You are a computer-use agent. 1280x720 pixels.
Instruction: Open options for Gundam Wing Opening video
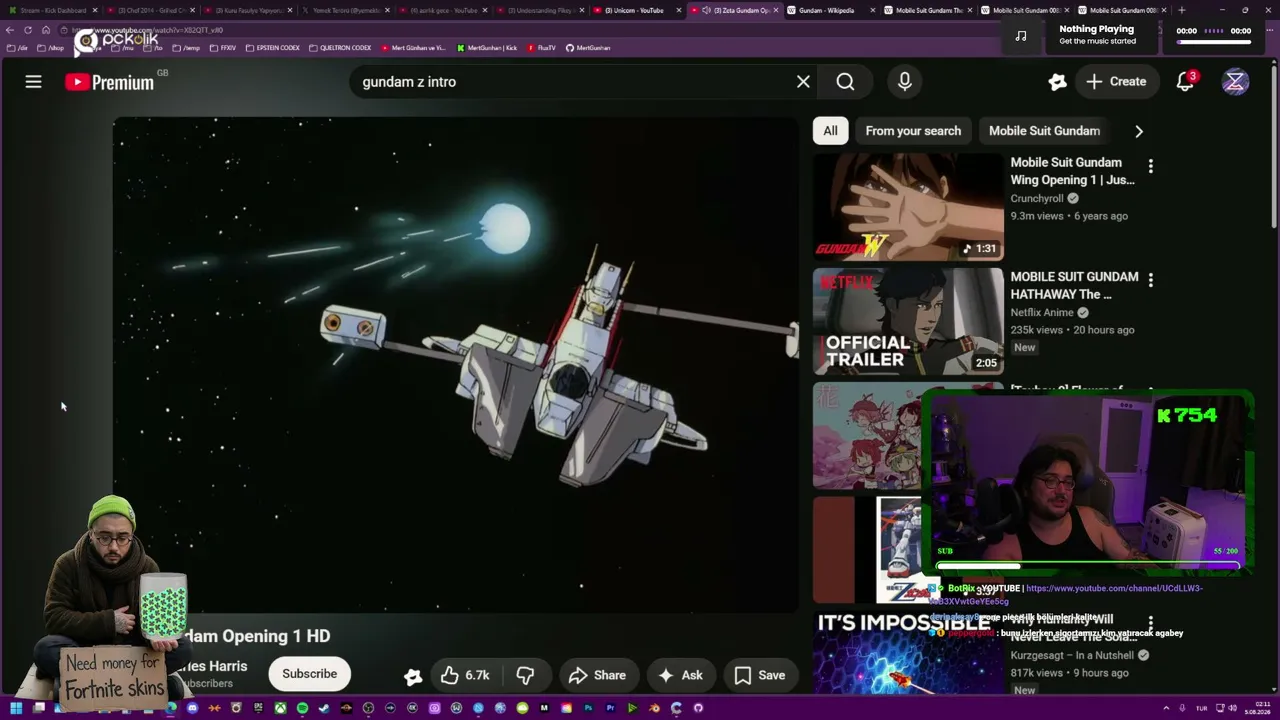(x=1150, y=166)
